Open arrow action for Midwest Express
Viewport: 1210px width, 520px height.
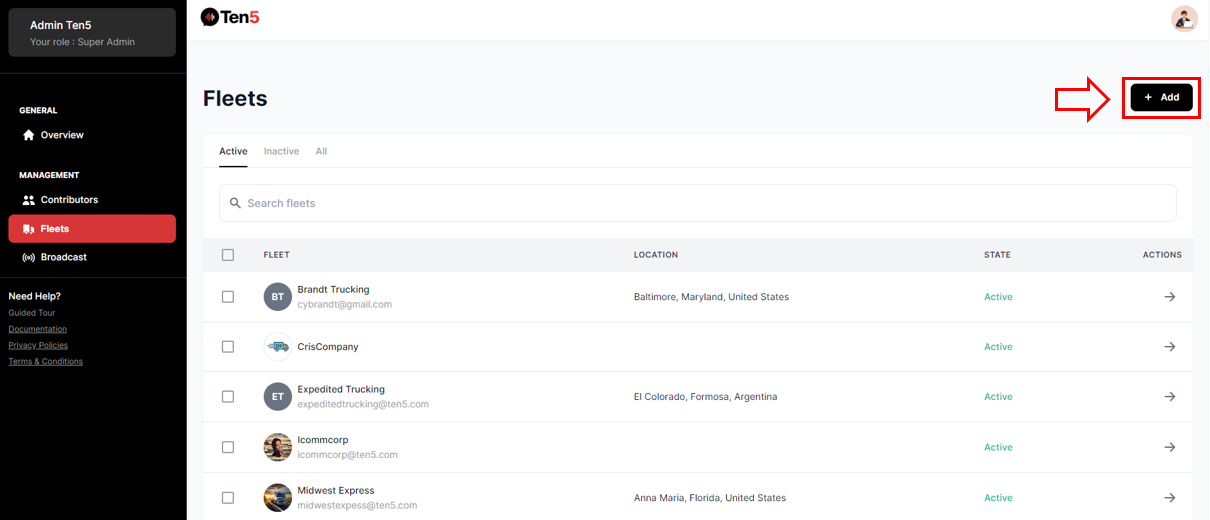[1169, 497]
